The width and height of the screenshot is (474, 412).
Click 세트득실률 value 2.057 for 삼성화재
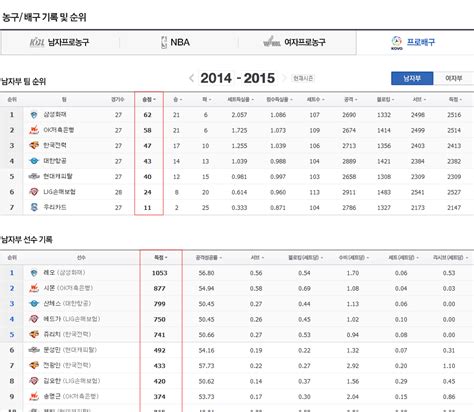[x=239, y=115]
